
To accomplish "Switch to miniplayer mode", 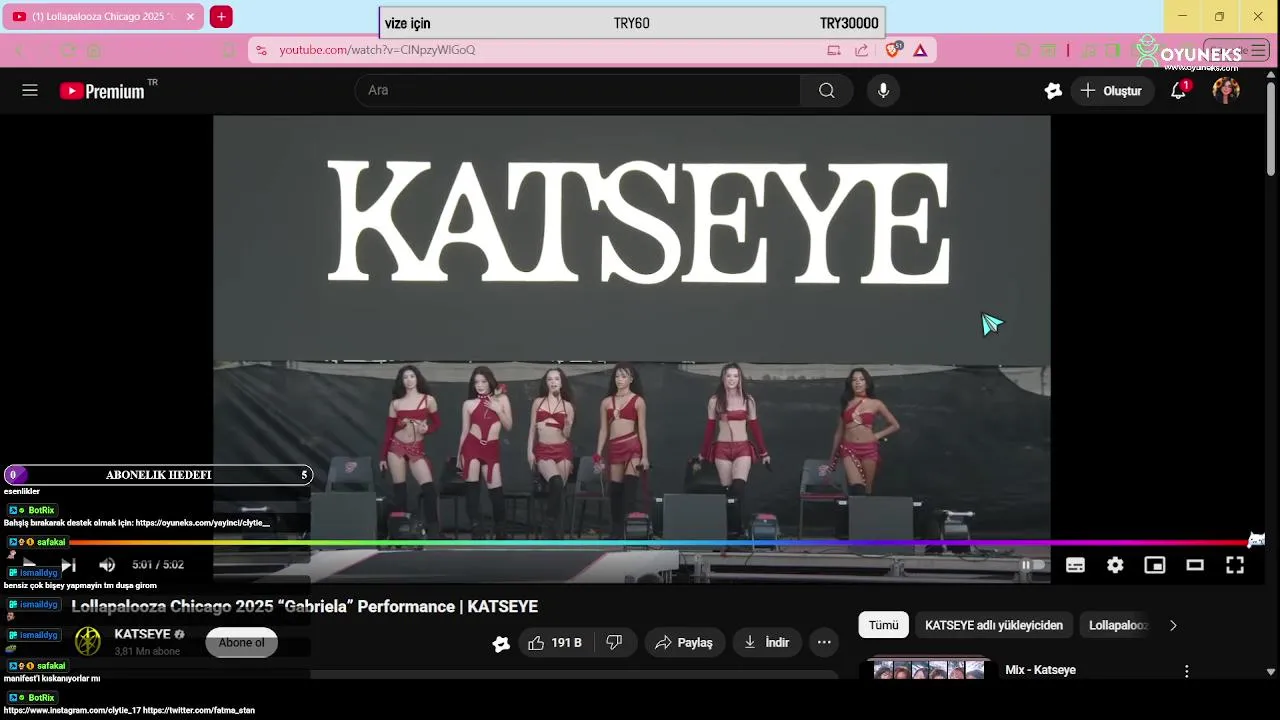I will click(1155, 565).
